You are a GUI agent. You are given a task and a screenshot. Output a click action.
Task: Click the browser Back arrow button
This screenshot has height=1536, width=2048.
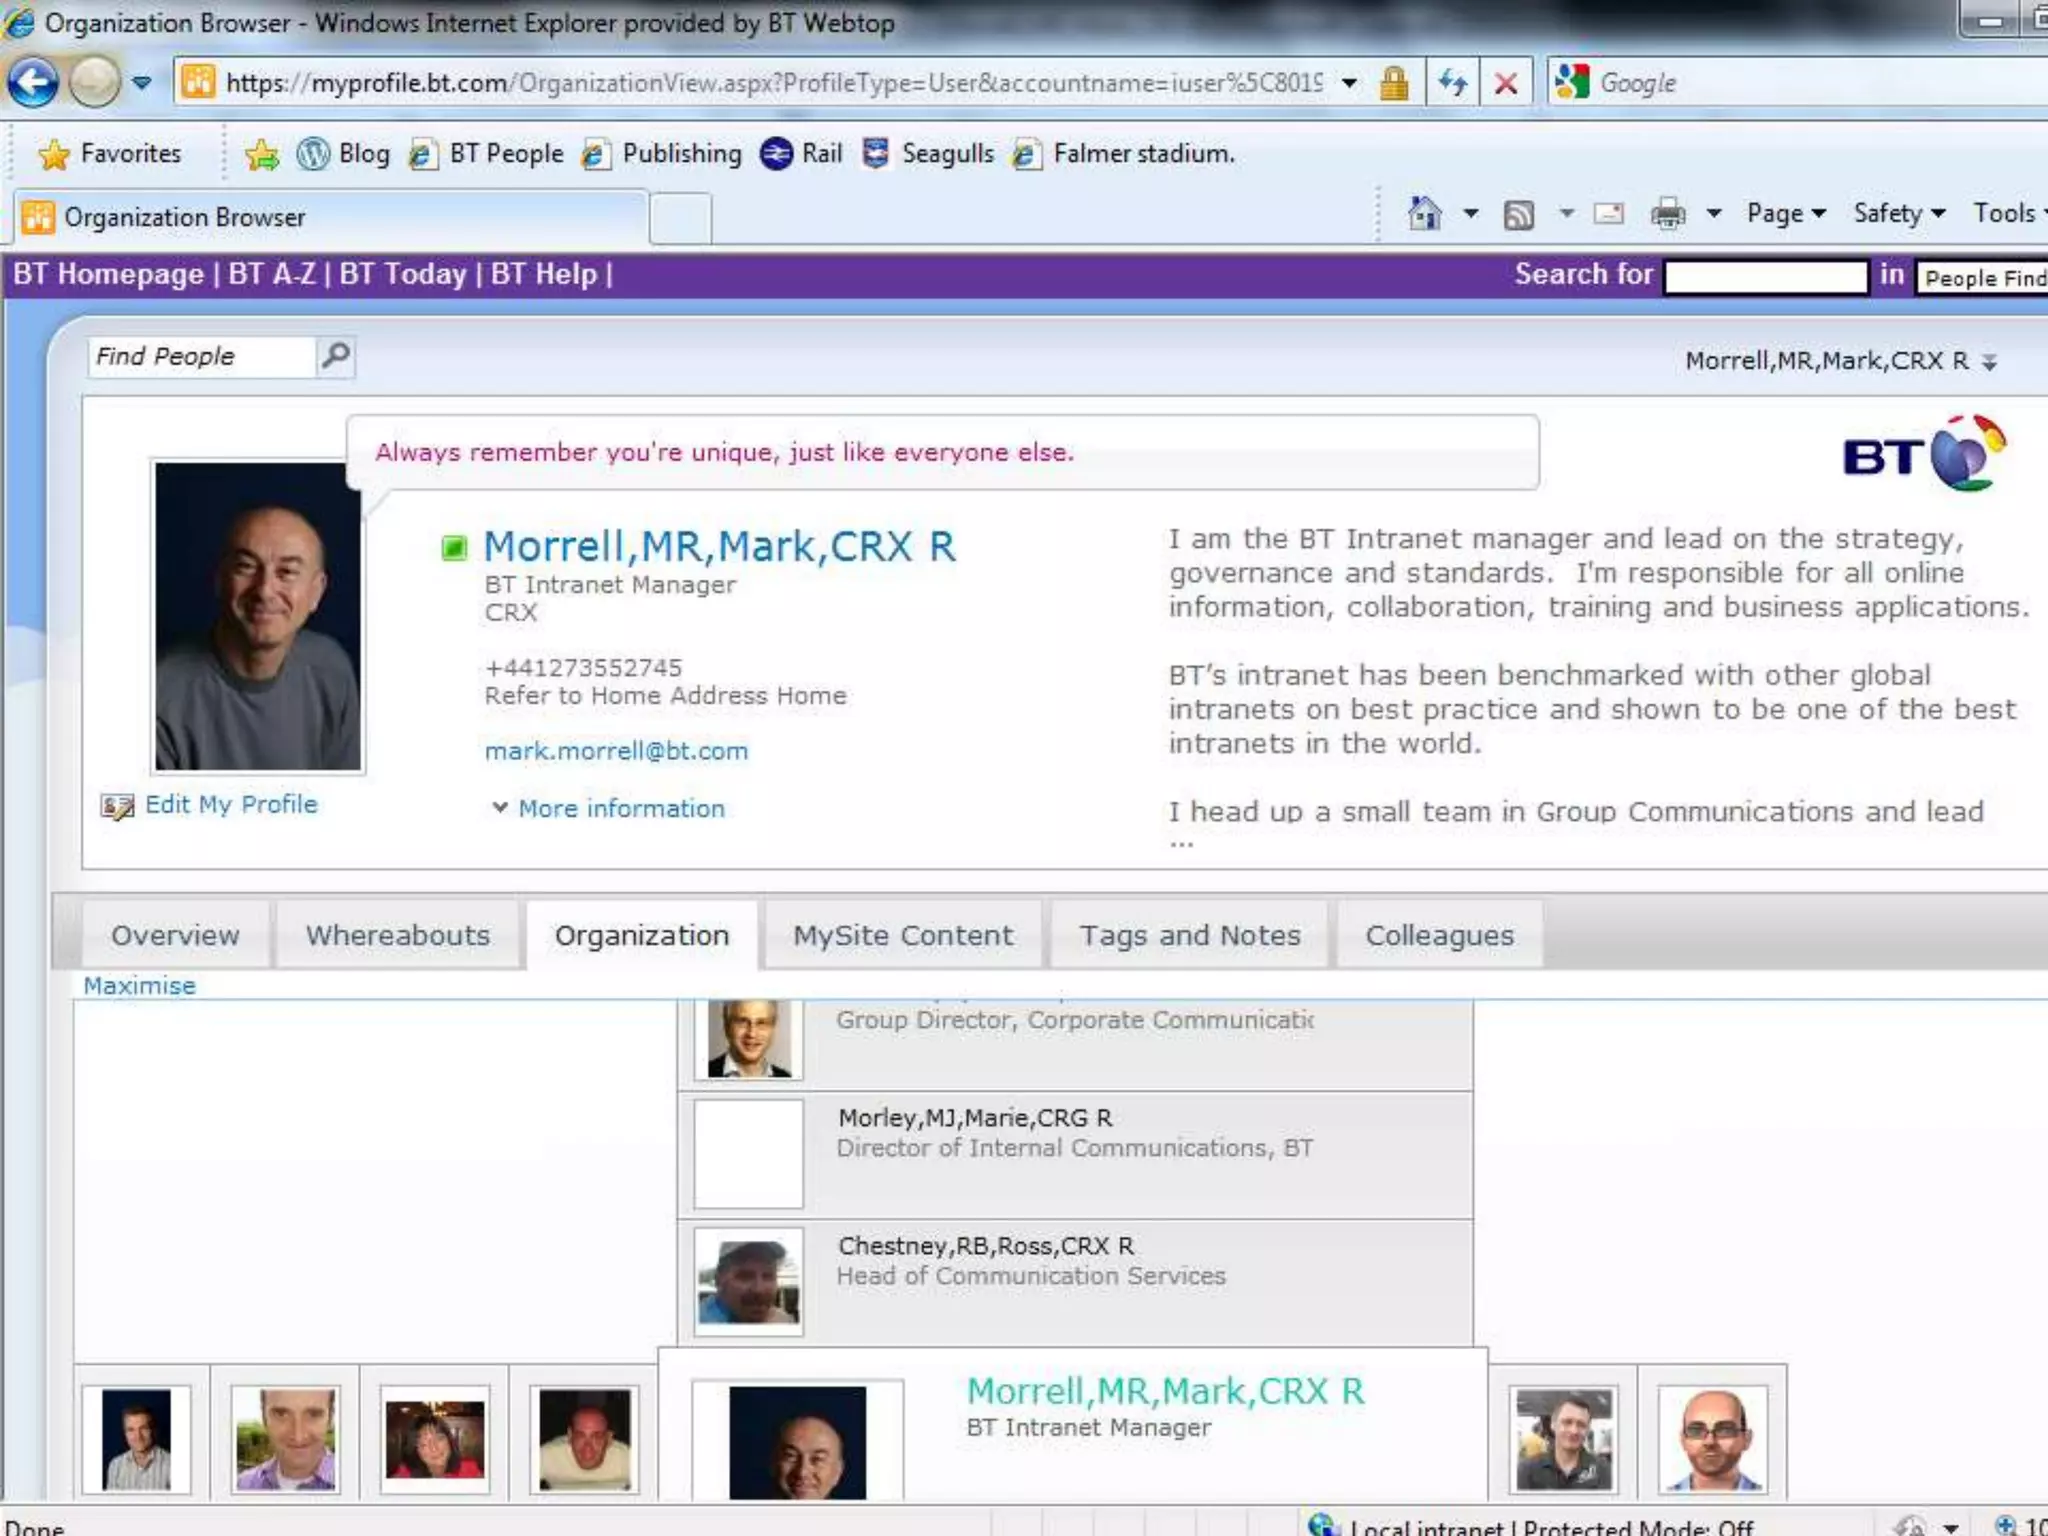pos(33,82)
